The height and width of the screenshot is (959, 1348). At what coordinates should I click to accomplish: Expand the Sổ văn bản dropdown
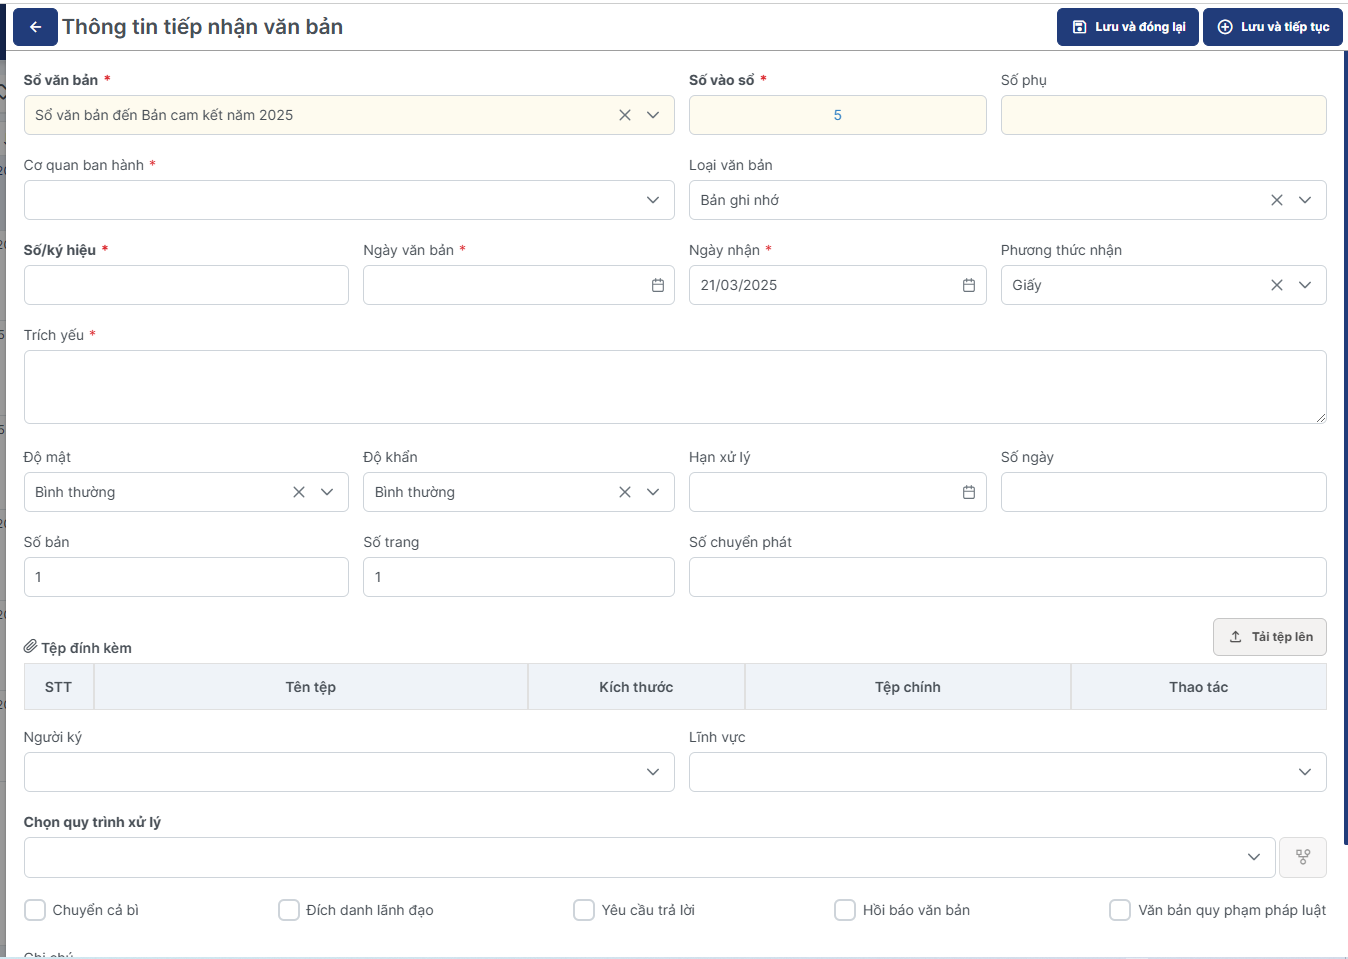click(653, 115)
